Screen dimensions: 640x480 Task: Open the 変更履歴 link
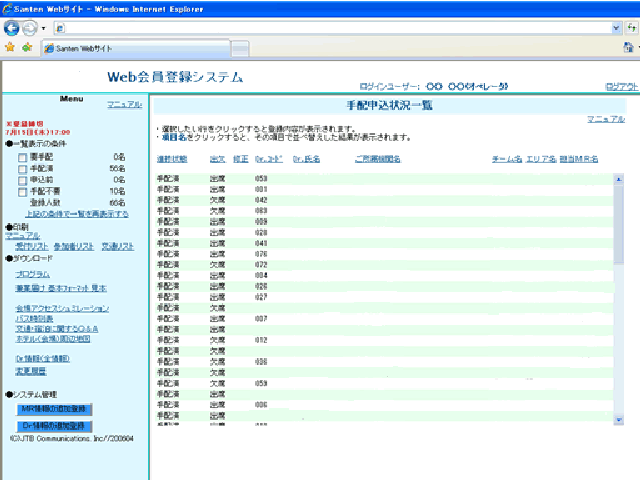[31, 371]
